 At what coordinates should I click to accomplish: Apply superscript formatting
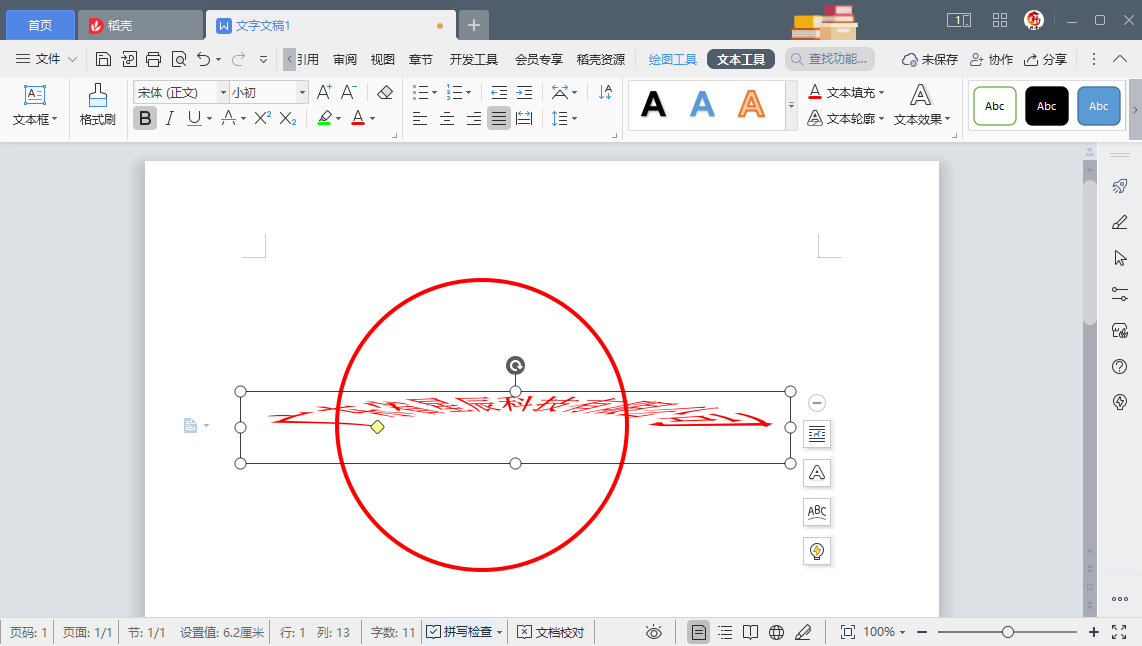[x=262, y=119]
